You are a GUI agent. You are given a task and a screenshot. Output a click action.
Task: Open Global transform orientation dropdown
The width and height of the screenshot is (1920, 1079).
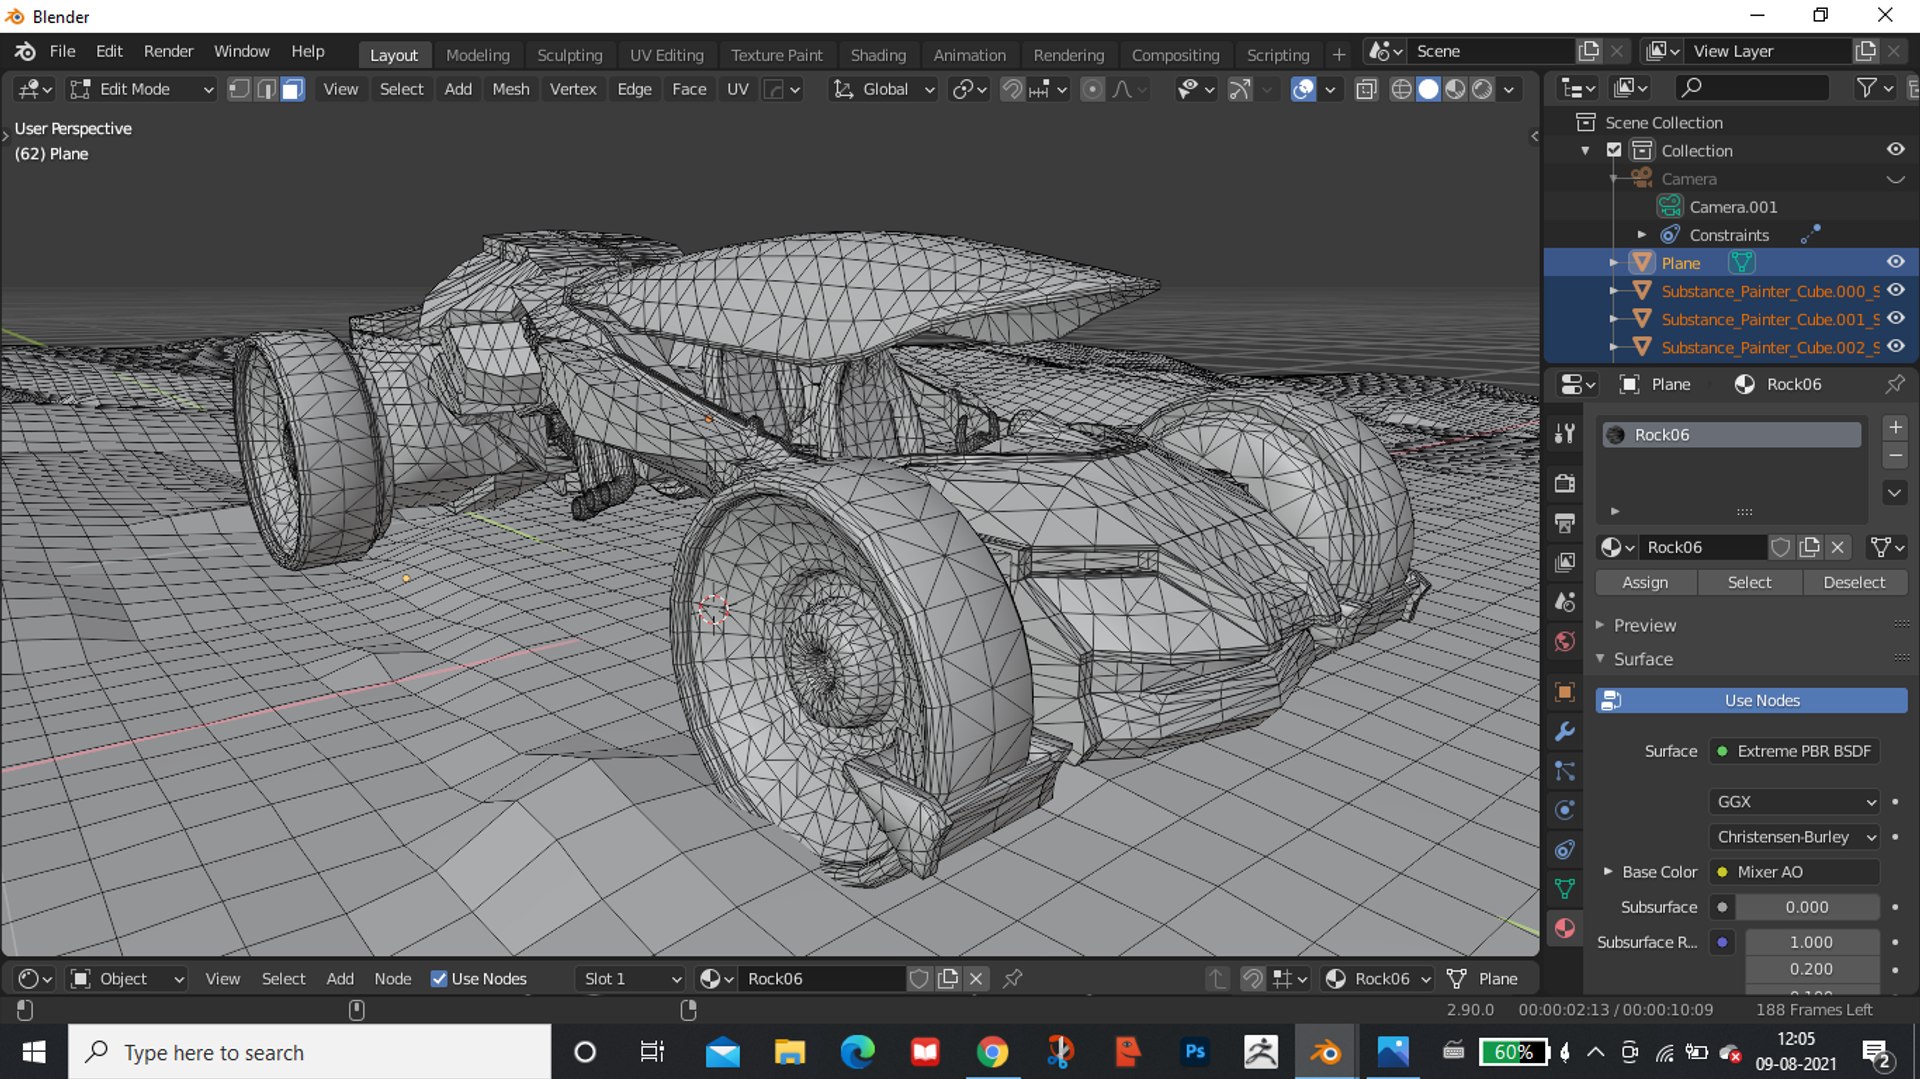click(x=885, y=89)
